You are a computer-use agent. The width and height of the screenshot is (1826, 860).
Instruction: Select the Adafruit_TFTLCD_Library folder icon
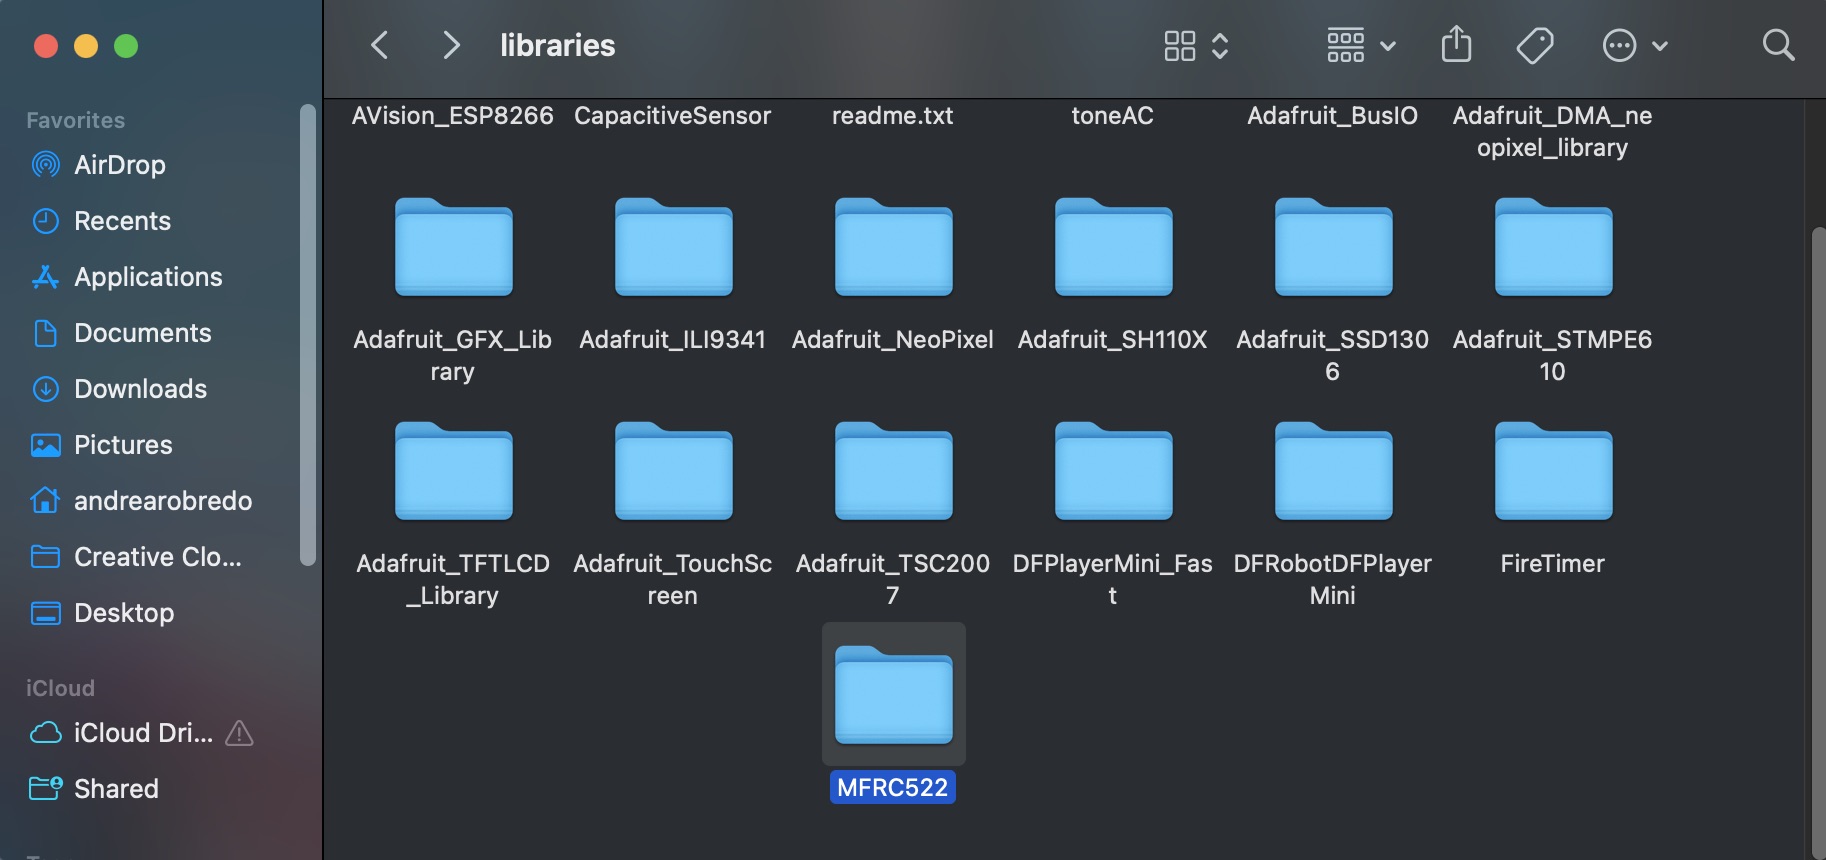tap(453, 471)
